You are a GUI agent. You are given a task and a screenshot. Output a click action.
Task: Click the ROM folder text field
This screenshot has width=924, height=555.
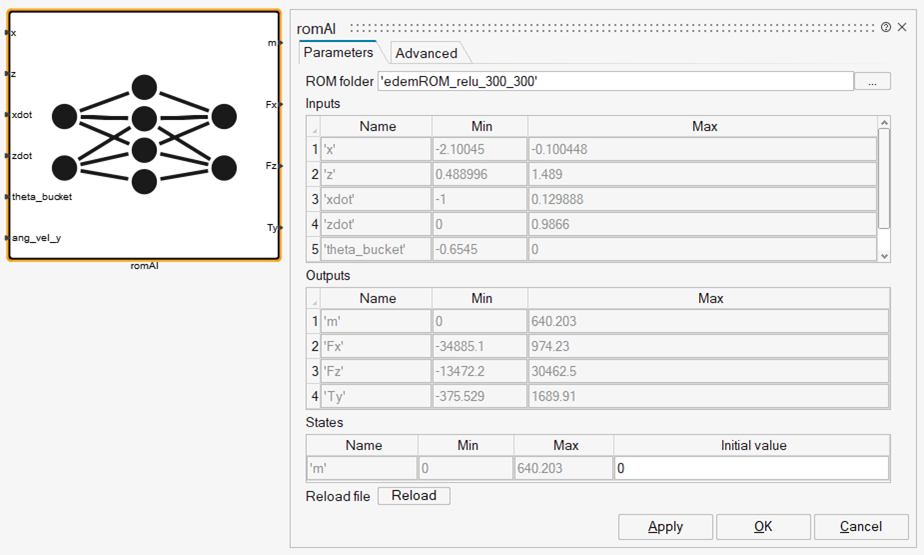click(615, 82)
